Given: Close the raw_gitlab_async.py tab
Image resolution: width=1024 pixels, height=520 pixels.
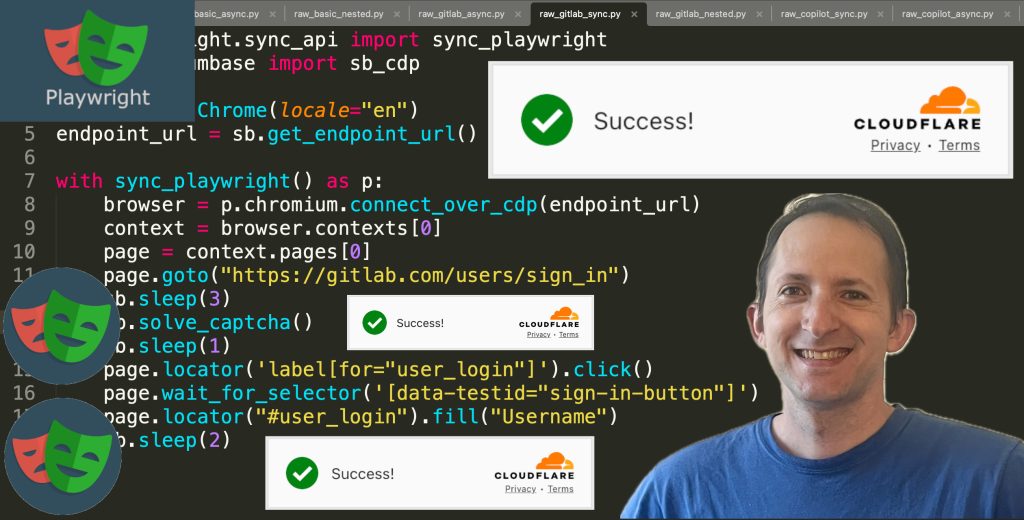Looking at the screenshot, I should point(518,14).
